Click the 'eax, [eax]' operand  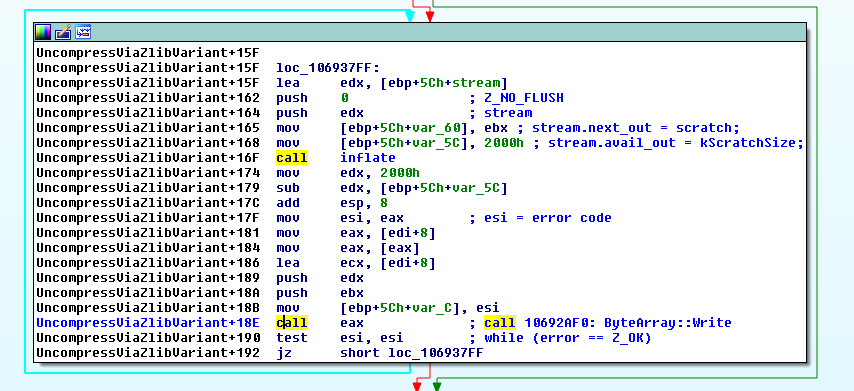click(x=380, y=248)
